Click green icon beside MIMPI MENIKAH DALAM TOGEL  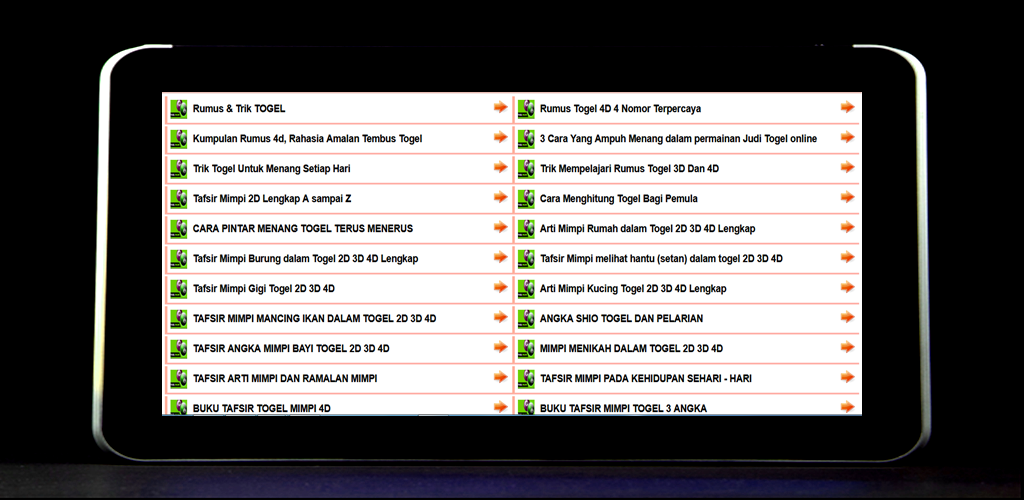pyautogui.click(x=526, y=349)
